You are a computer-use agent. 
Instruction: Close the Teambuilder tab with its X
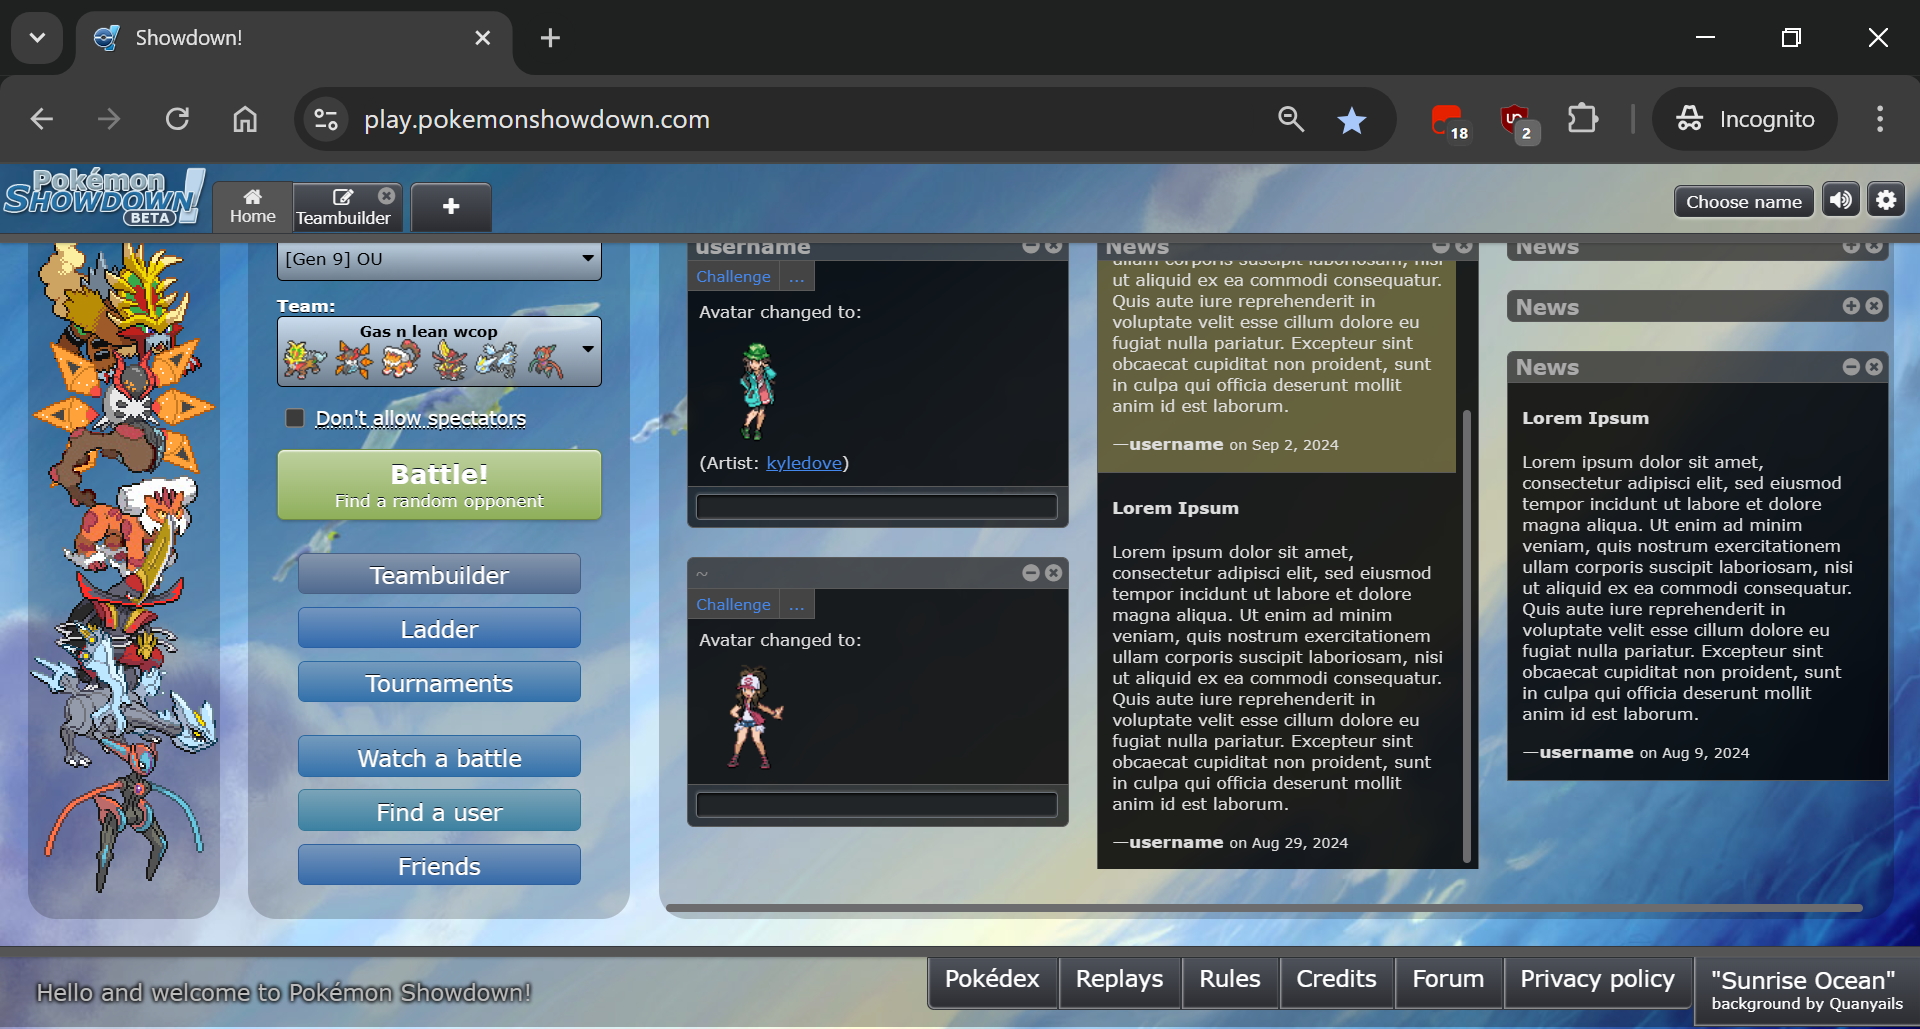(386, 196)
